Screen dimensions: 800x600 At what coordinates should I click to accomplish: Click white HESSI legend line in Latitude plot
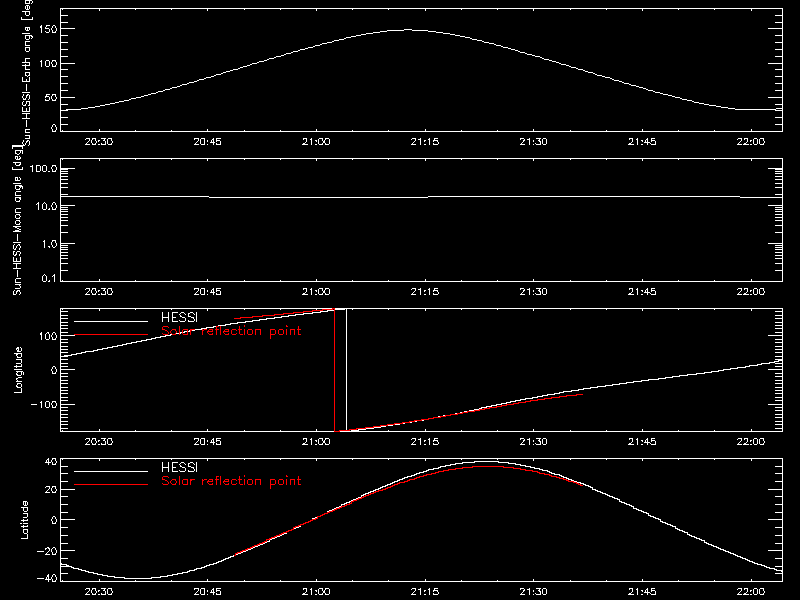tap(111, 471)
